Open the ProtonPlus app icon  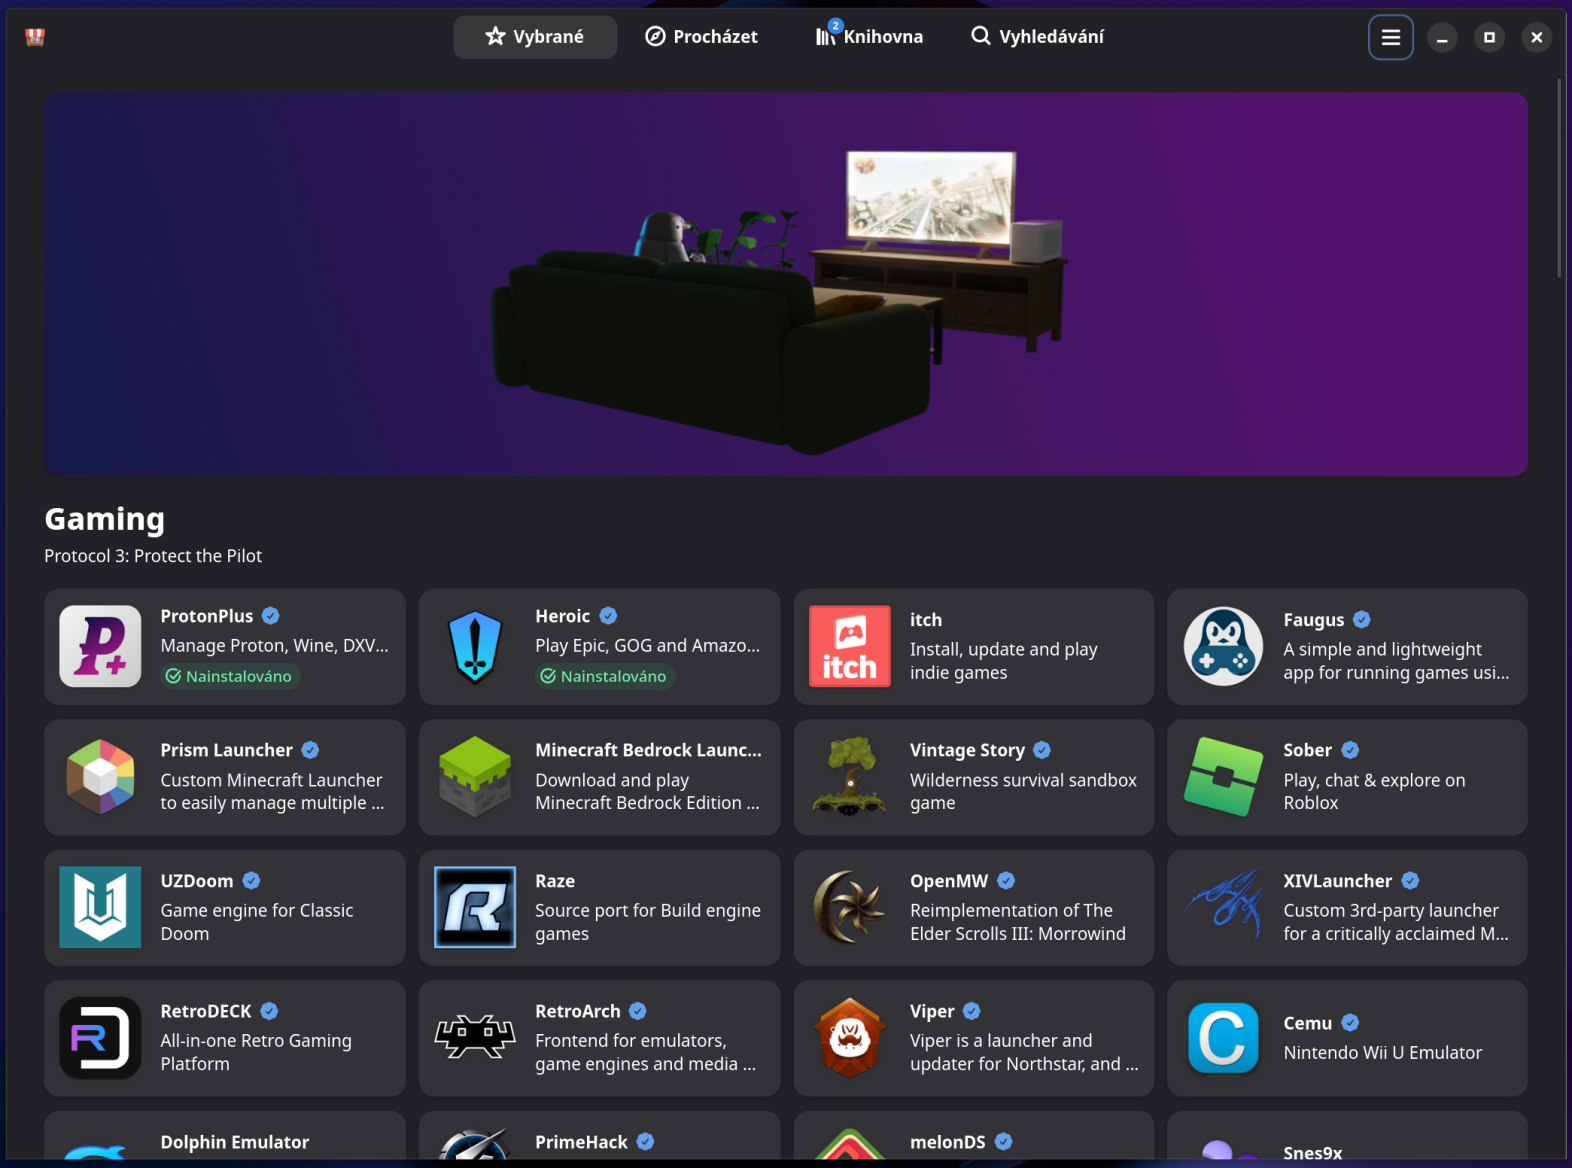click(100, 646)
